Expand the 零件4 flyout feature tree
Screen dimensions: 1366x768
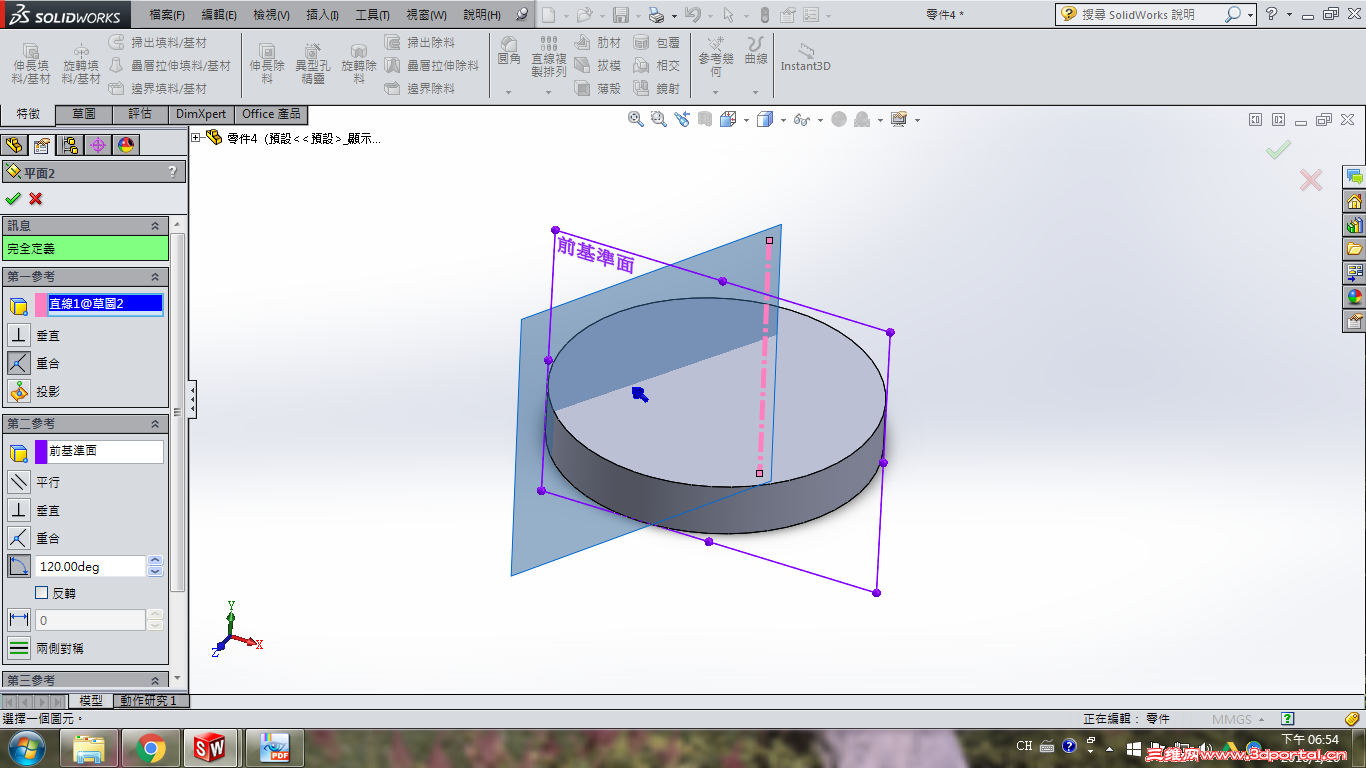coord(196,138)
